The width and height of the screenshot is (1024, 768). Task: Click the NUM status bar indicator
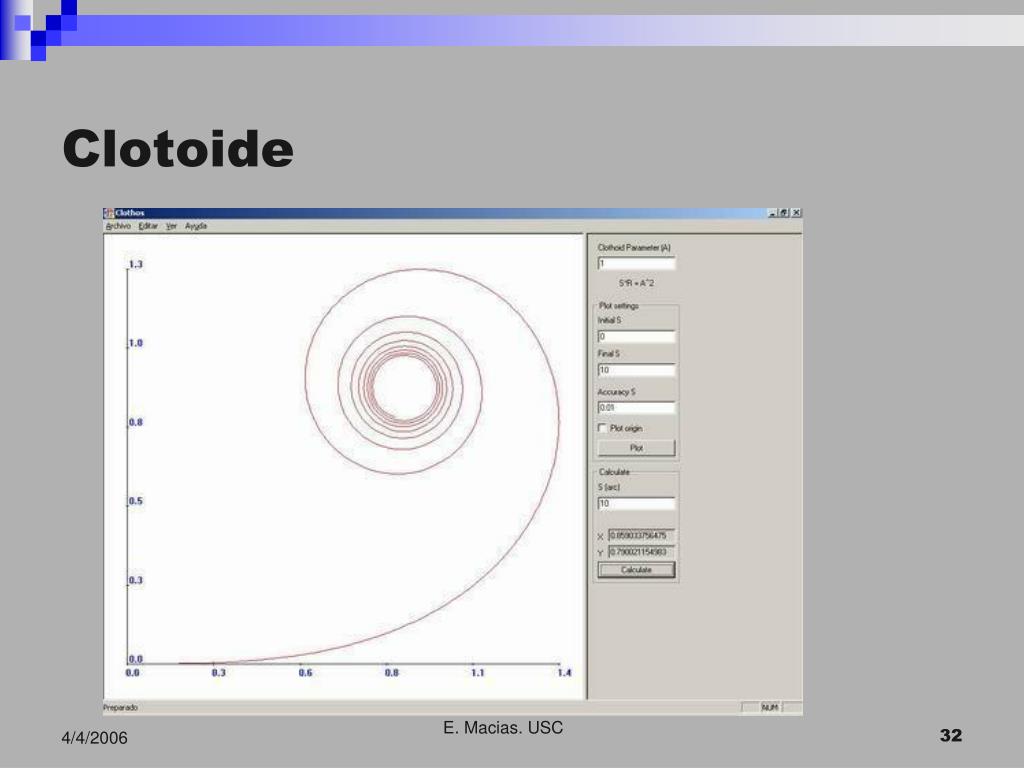coord(770,707)
